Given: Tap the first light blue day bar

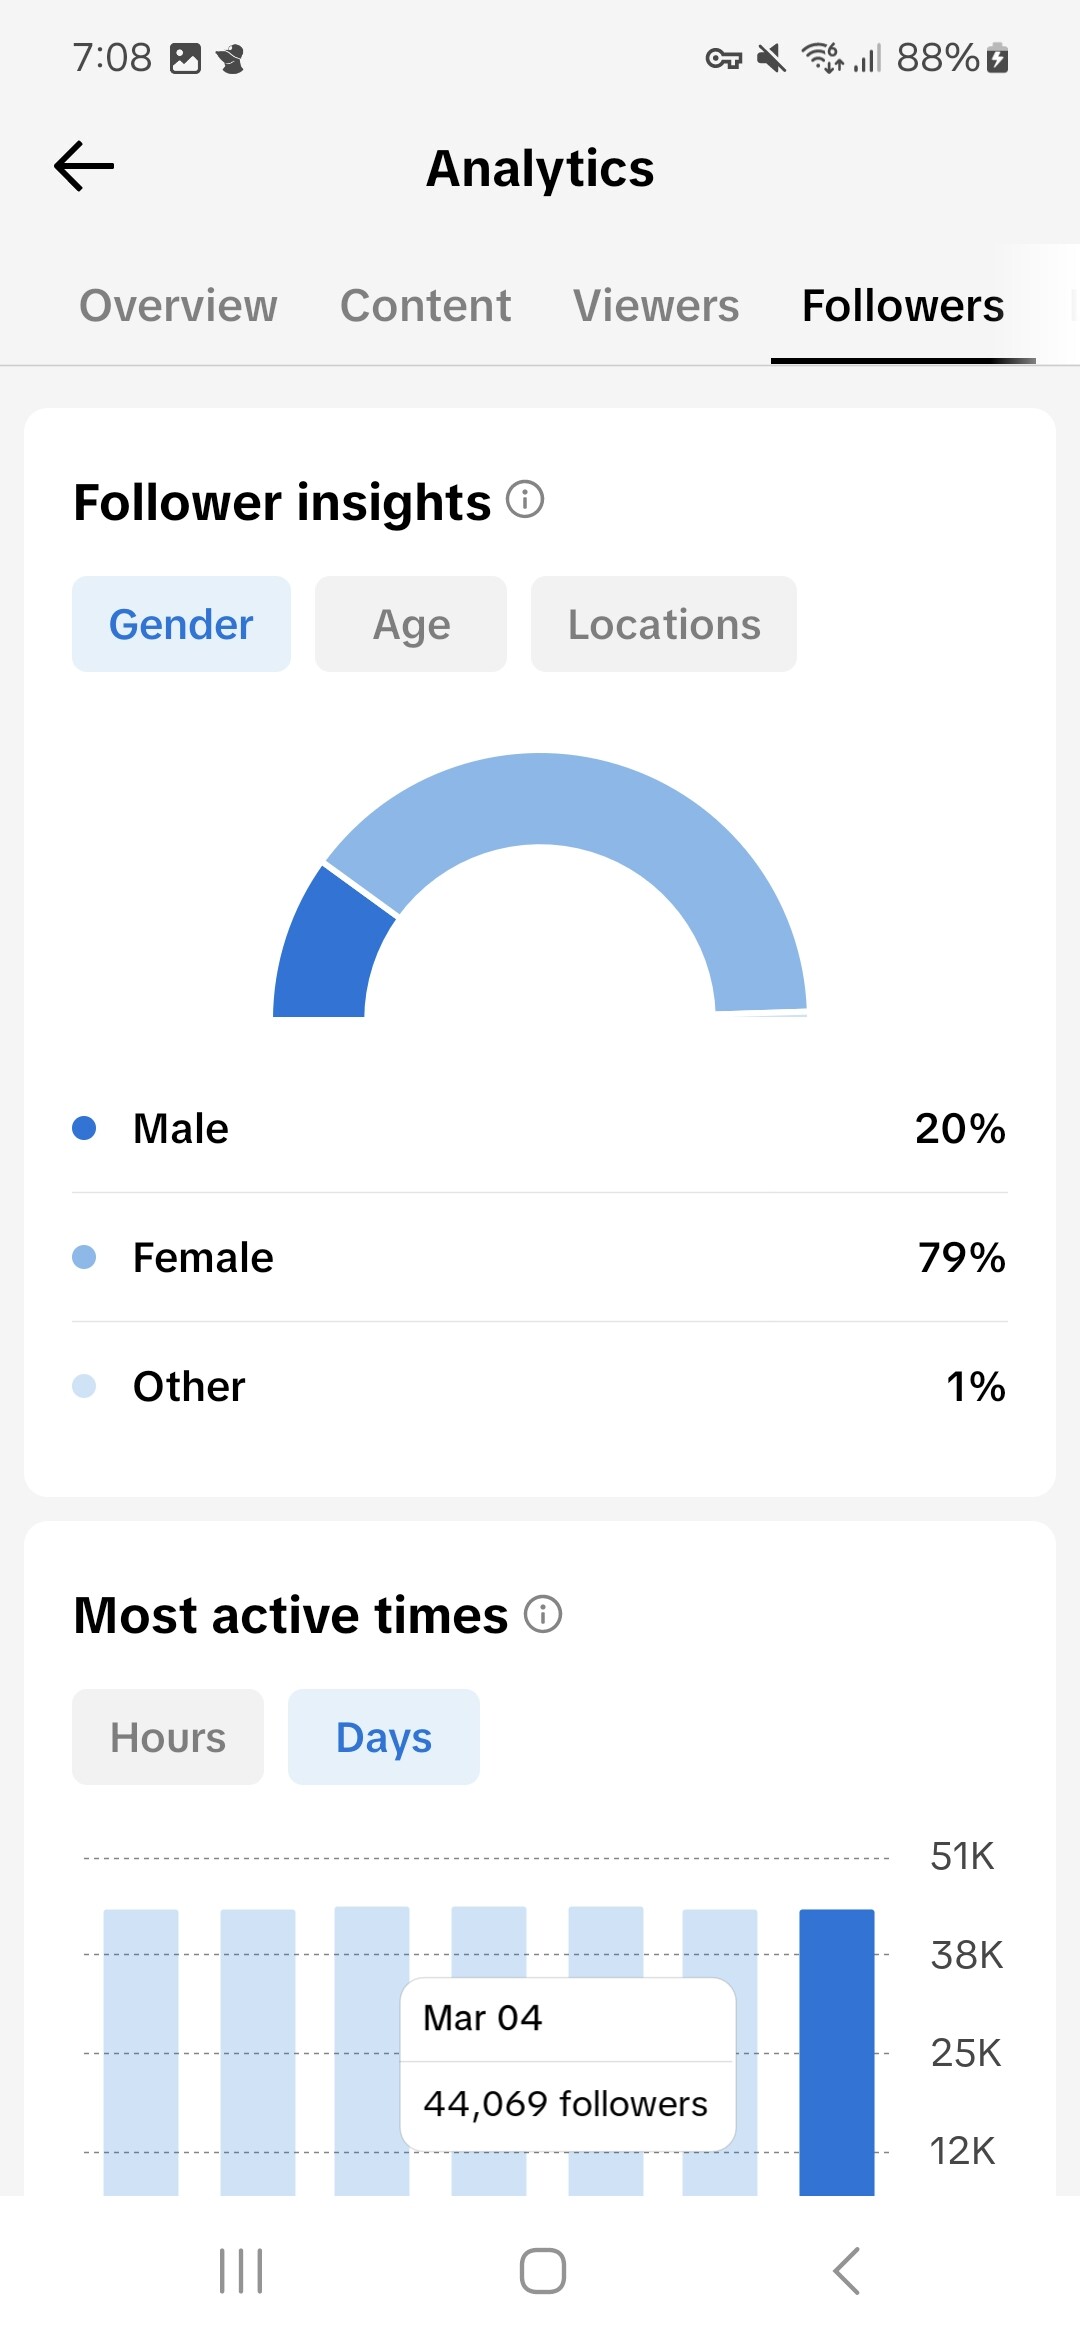Looking at the screenshot, I should (x=141, y=2052).
